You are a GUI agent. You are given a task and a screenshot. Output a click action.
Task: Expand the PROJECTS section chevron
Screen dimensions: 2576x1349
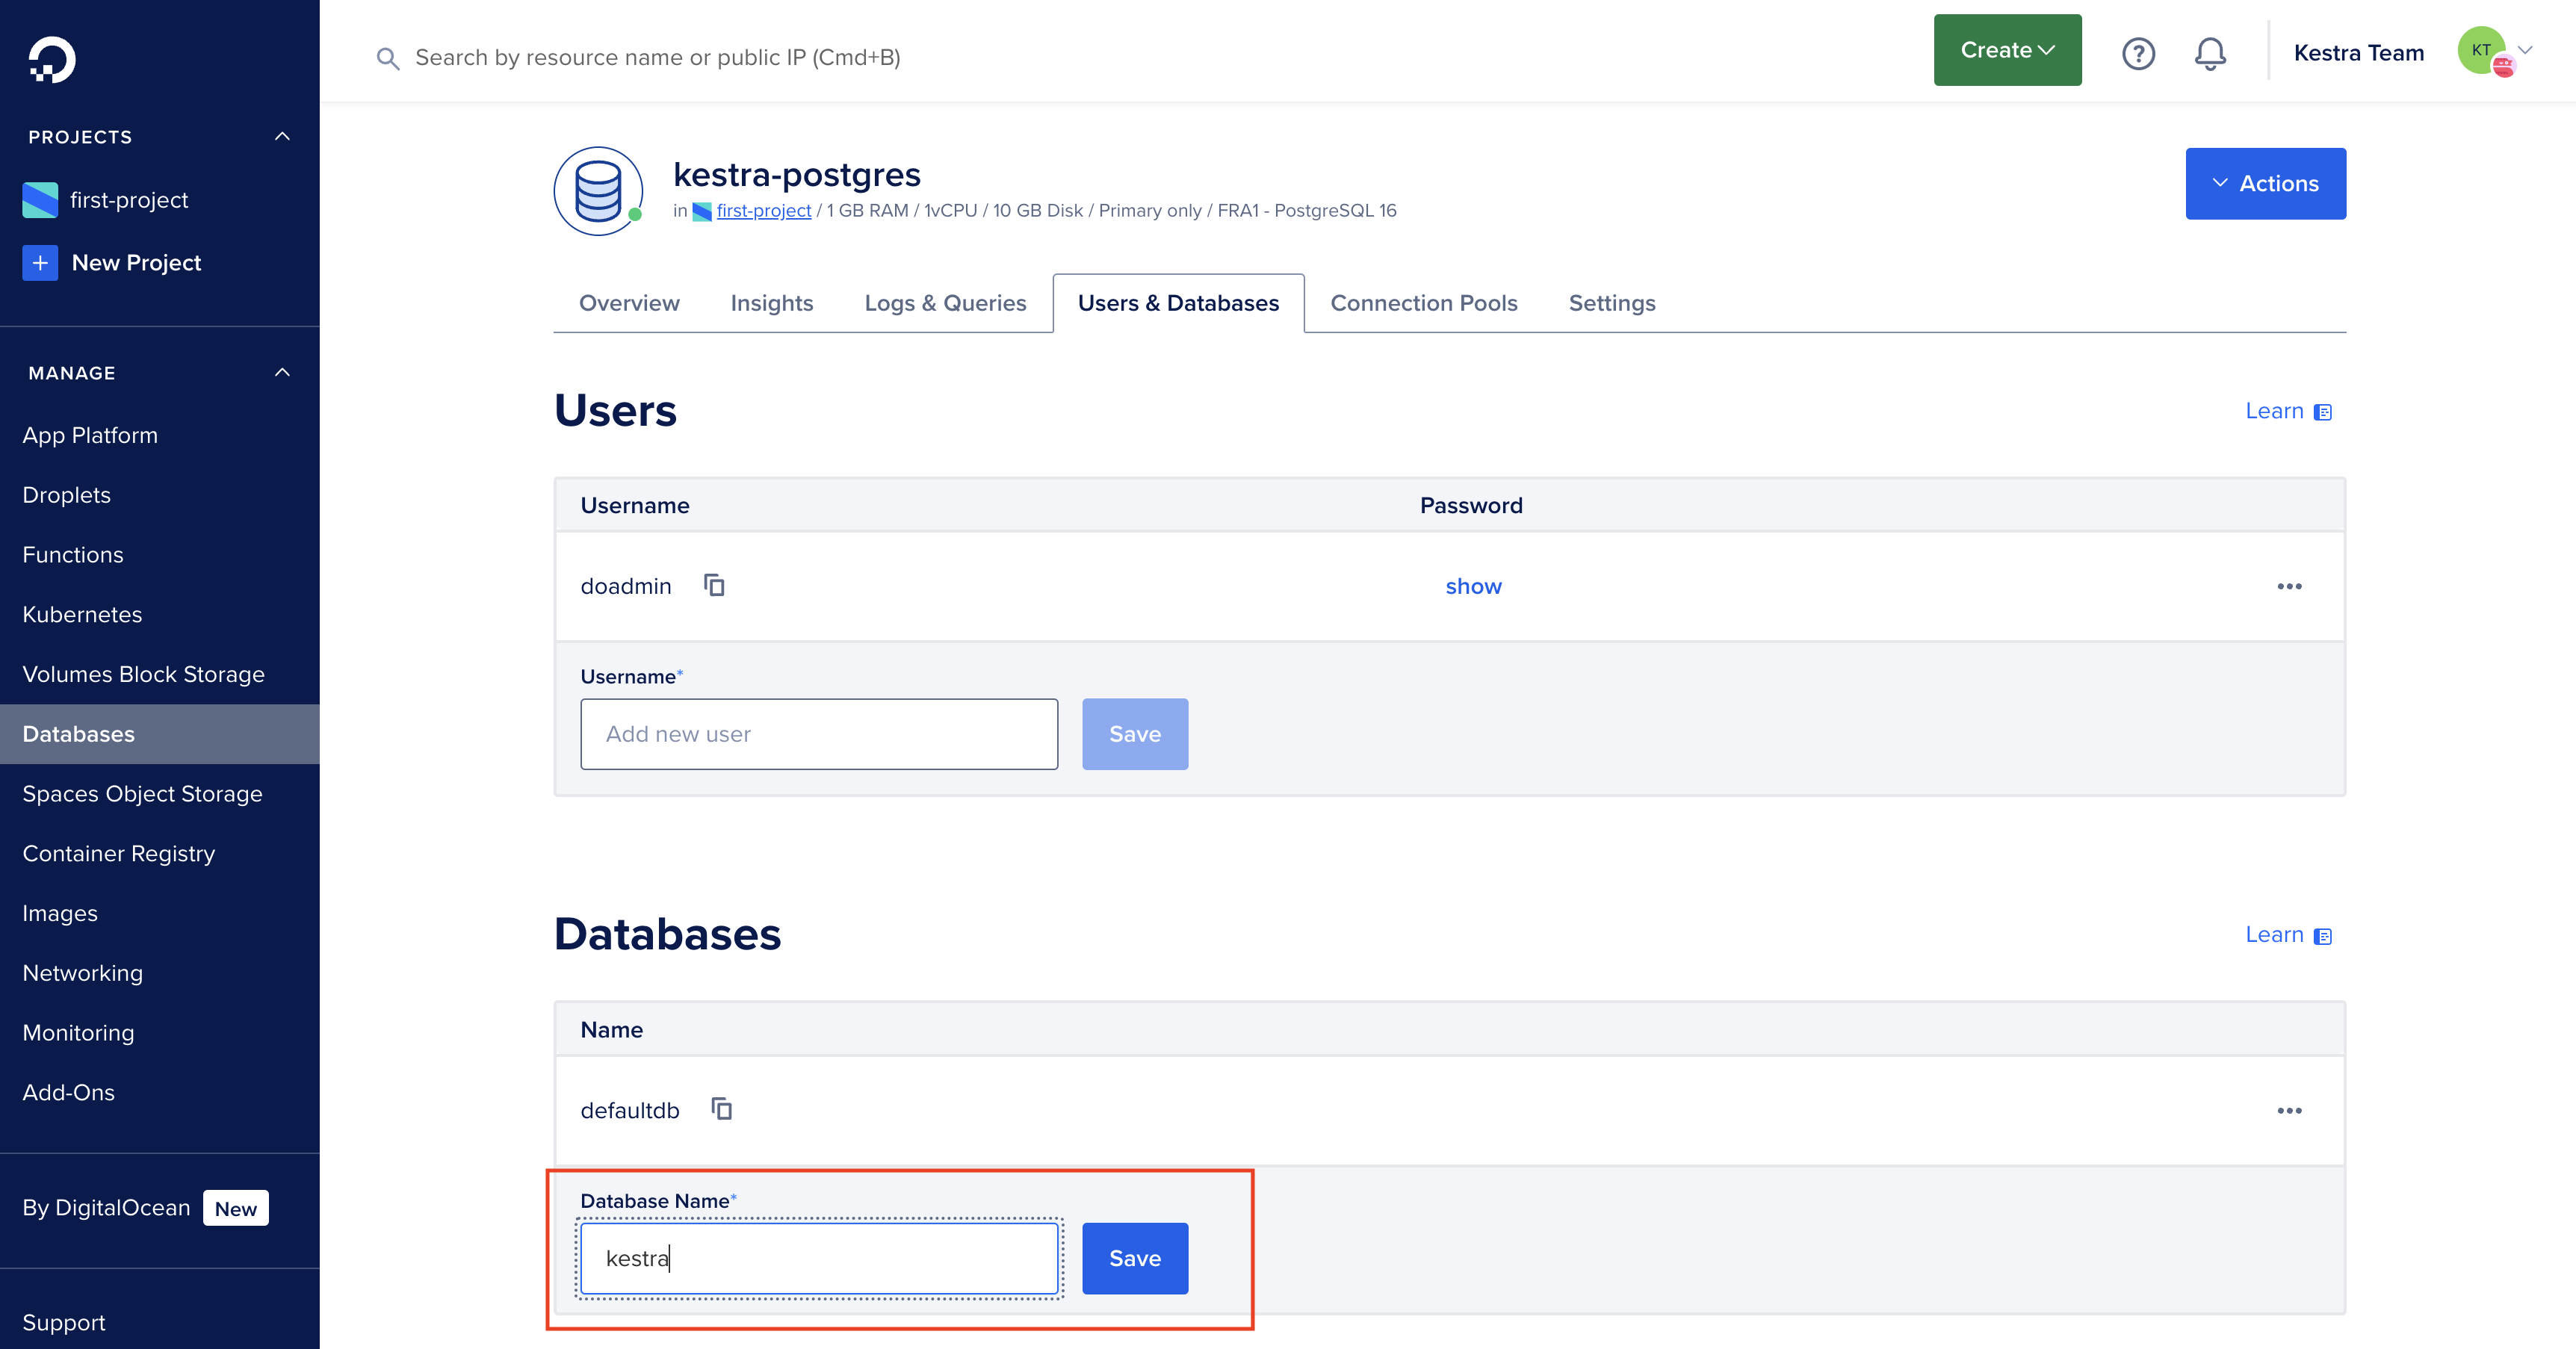tap(283, 136)
